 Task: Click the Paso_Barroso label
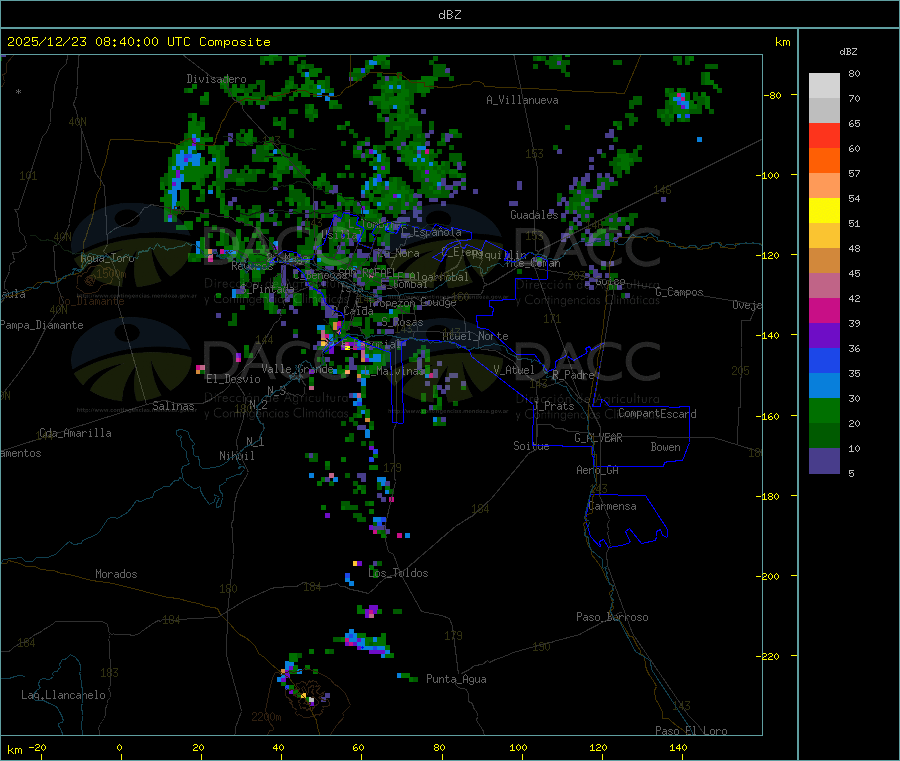tap(612, 617)
